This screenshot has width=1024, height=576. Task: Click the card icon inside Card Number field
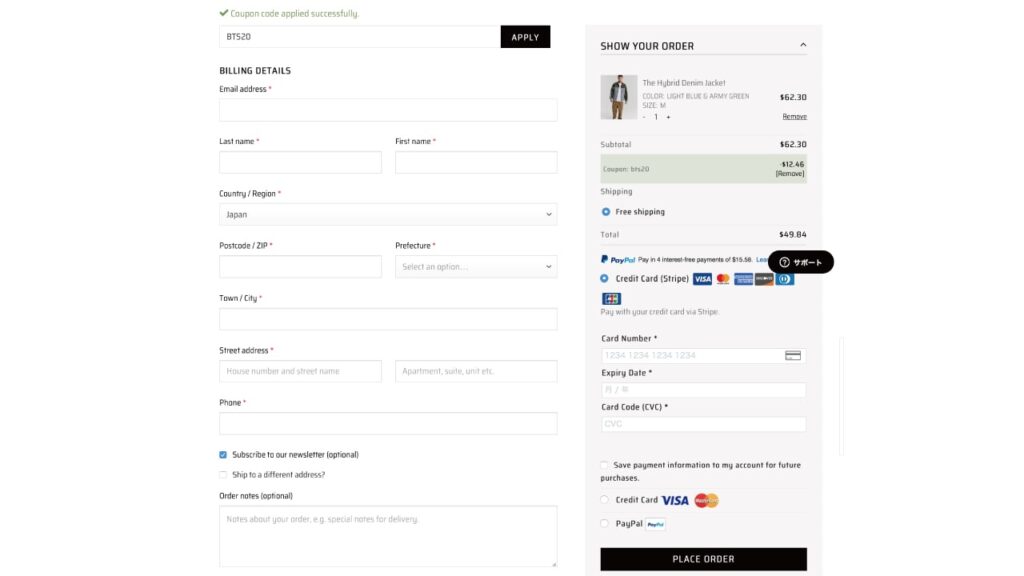[x=793, y=355]
